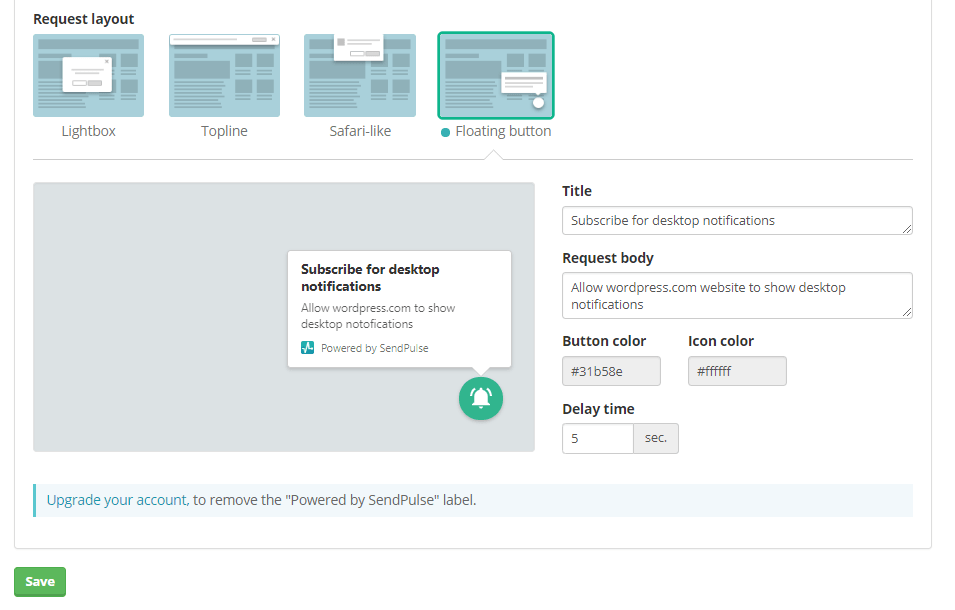
Task: Edit the Title text field
Action: coord(737,220)
